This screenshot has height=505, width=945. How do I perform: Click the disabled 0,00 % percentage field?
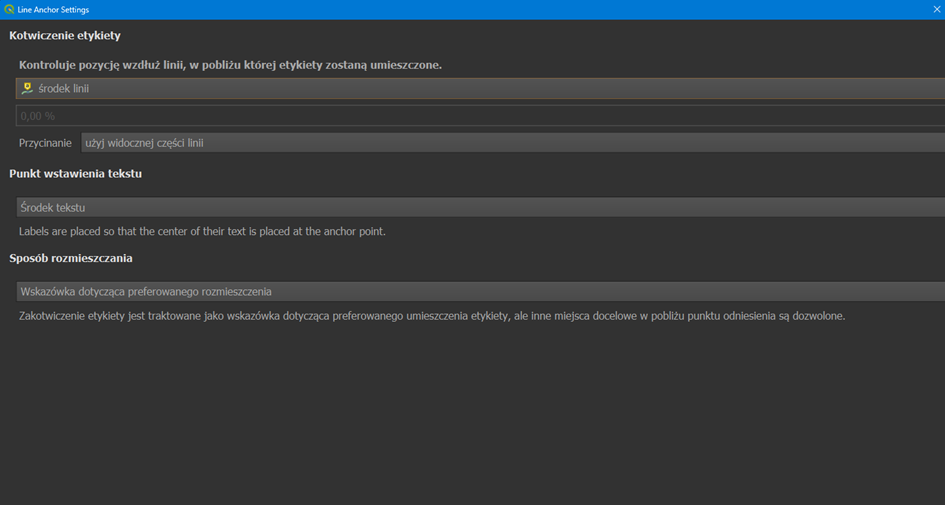point(480,116)
